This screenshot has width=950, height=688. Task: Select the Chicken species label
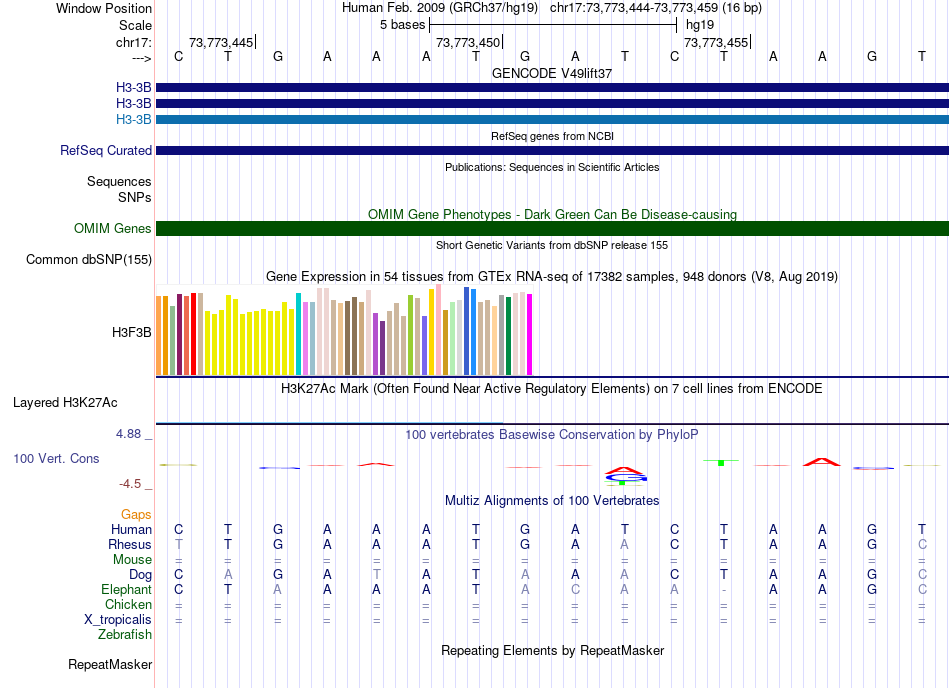click(128, 604)
